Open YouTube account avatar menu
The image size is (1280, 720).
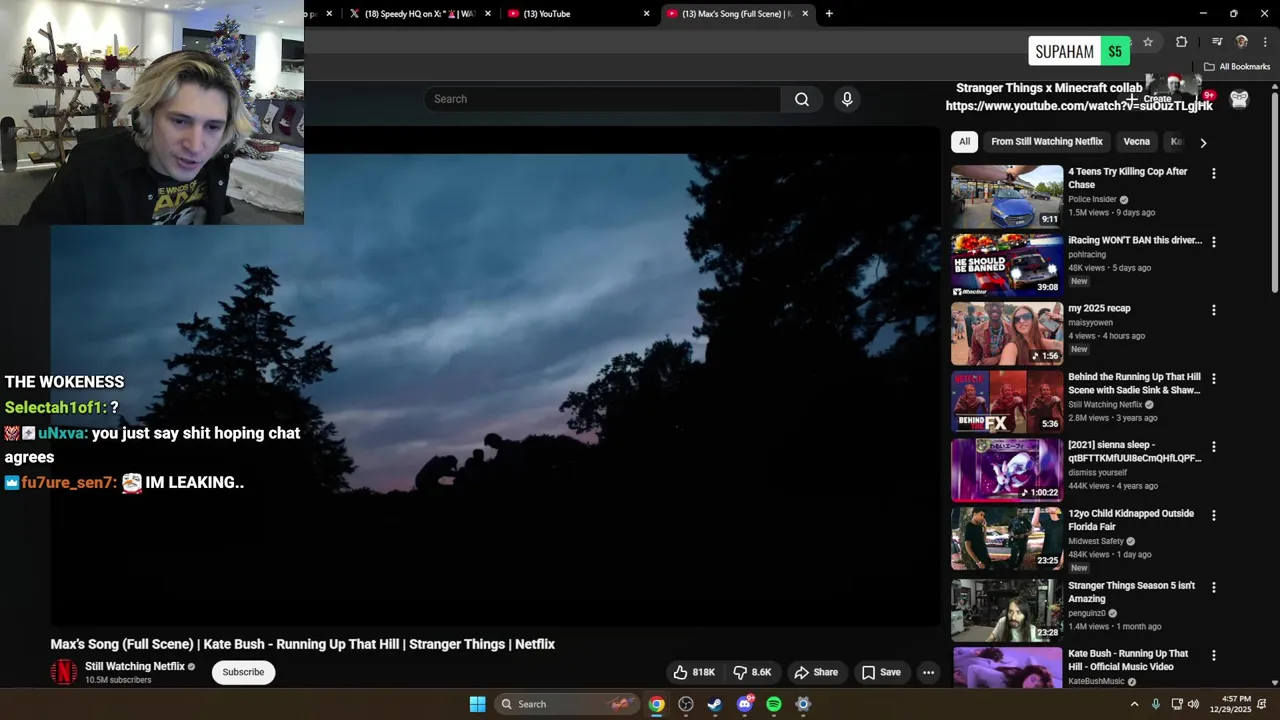[1239, 99]
